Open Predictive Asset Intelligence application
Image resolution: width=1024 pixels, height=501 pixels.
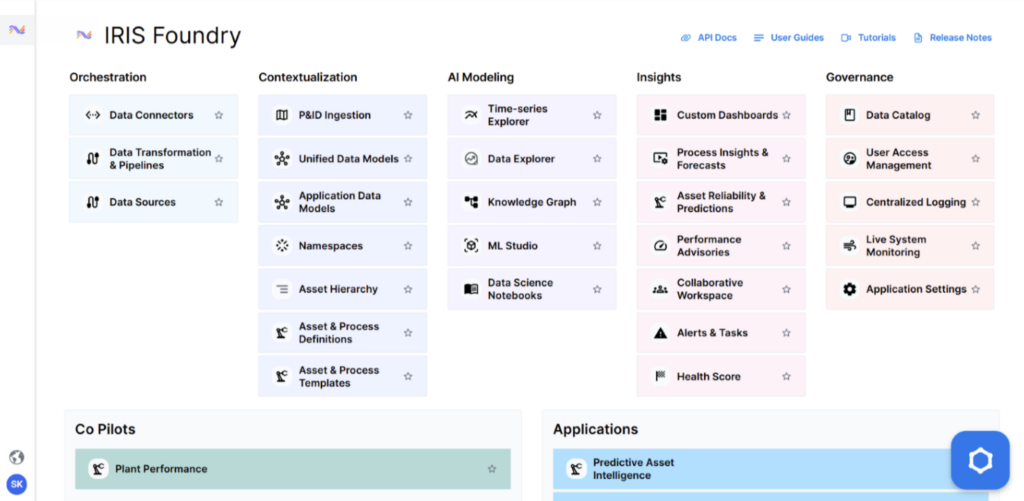771,469
